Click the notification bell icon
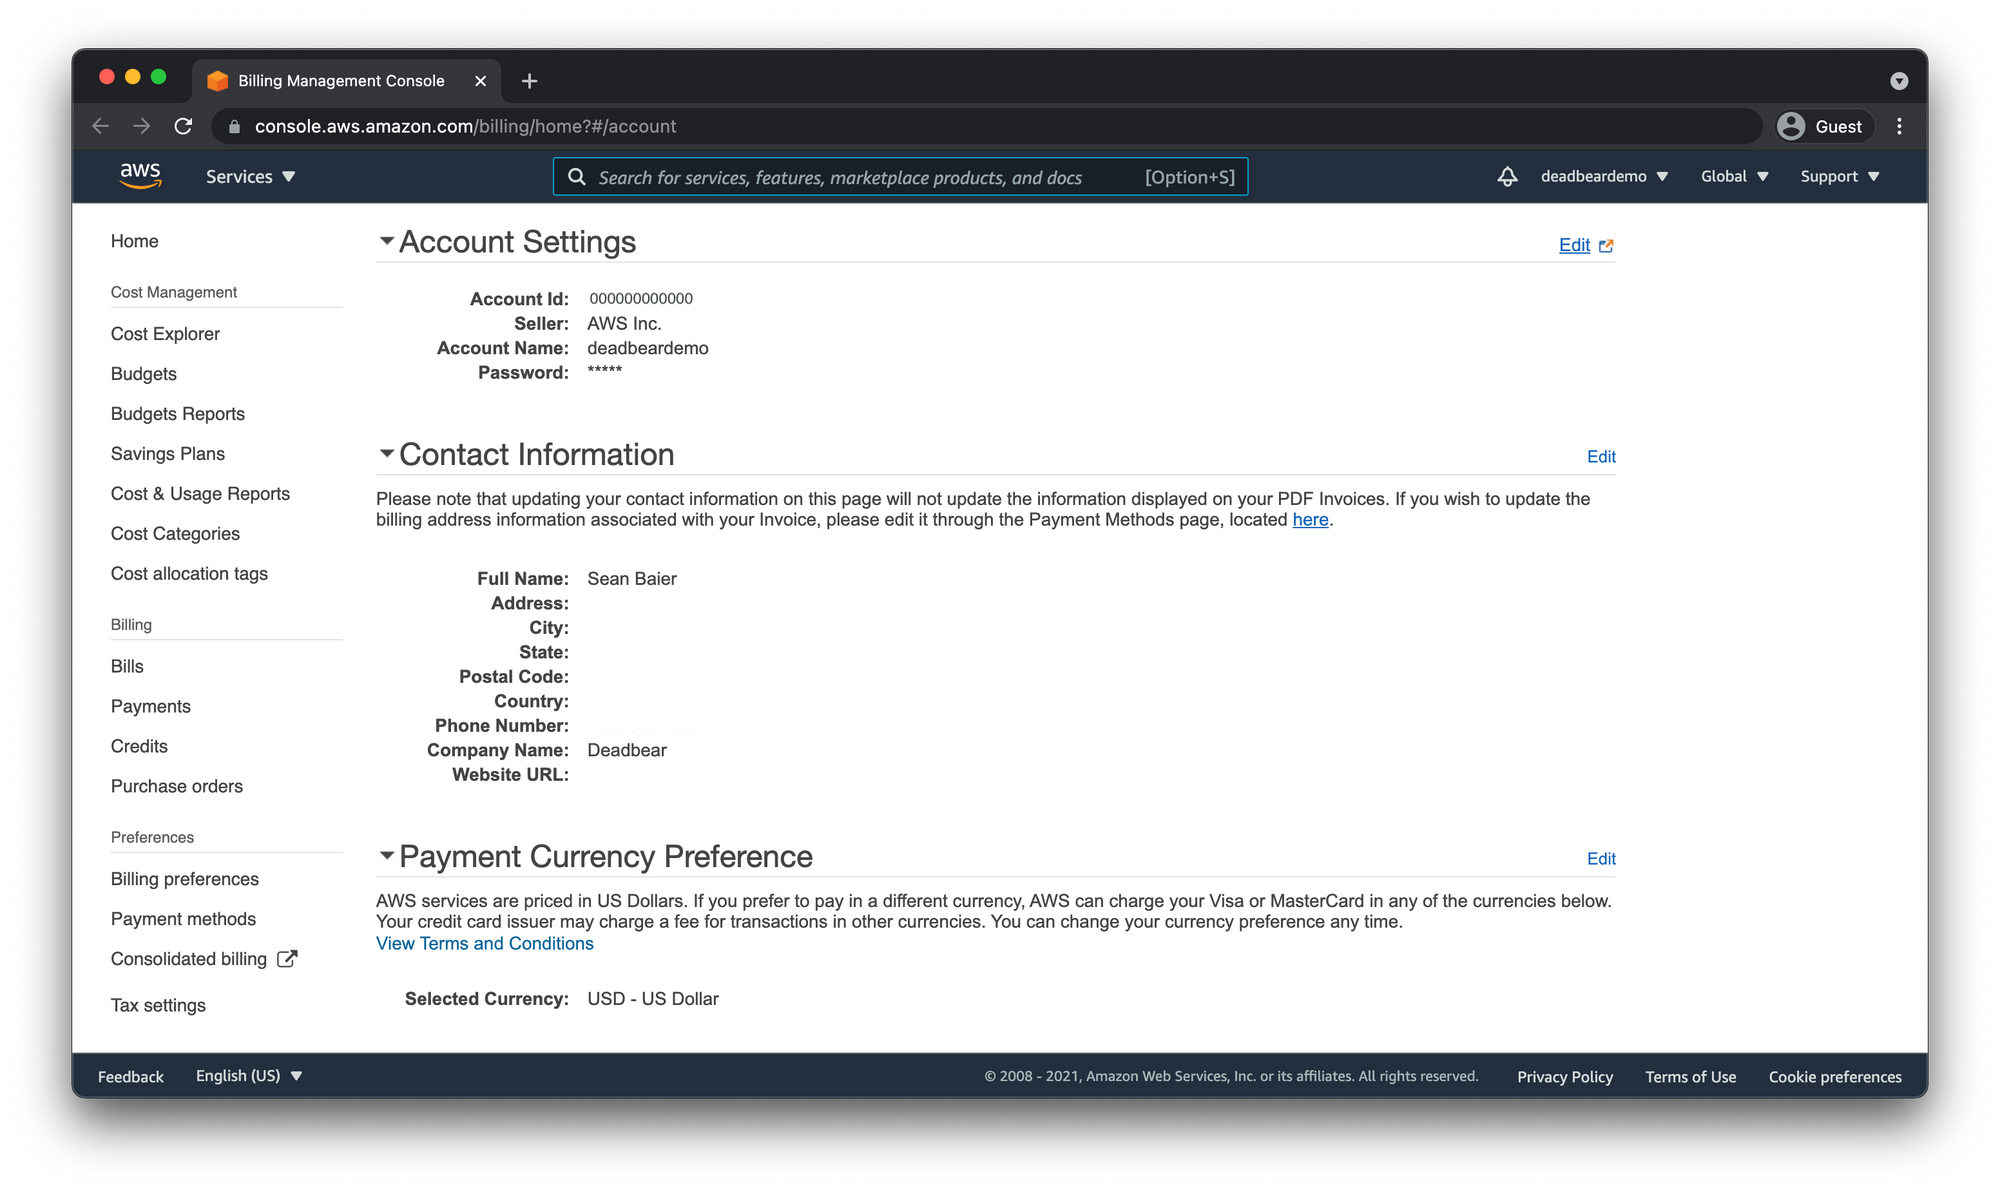Viewport: 2000px width, 1193px height. [1507, 176]
